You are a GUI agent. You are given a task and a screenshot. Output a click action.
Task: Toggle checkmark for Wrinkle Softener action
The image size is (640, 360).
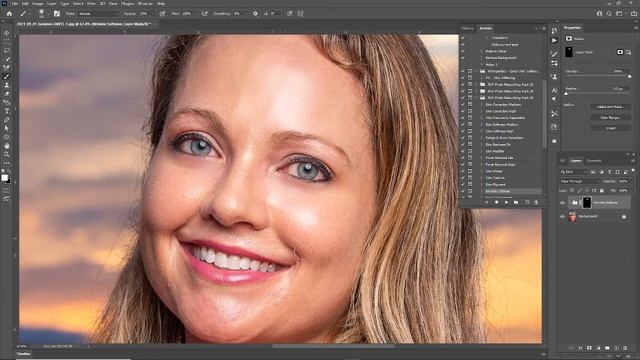(x=463, y=191)
